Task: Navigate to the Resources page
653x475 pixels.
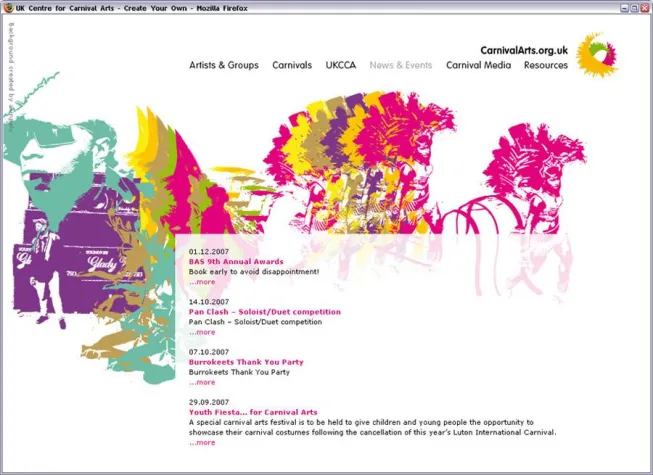Action: (546, 65)
